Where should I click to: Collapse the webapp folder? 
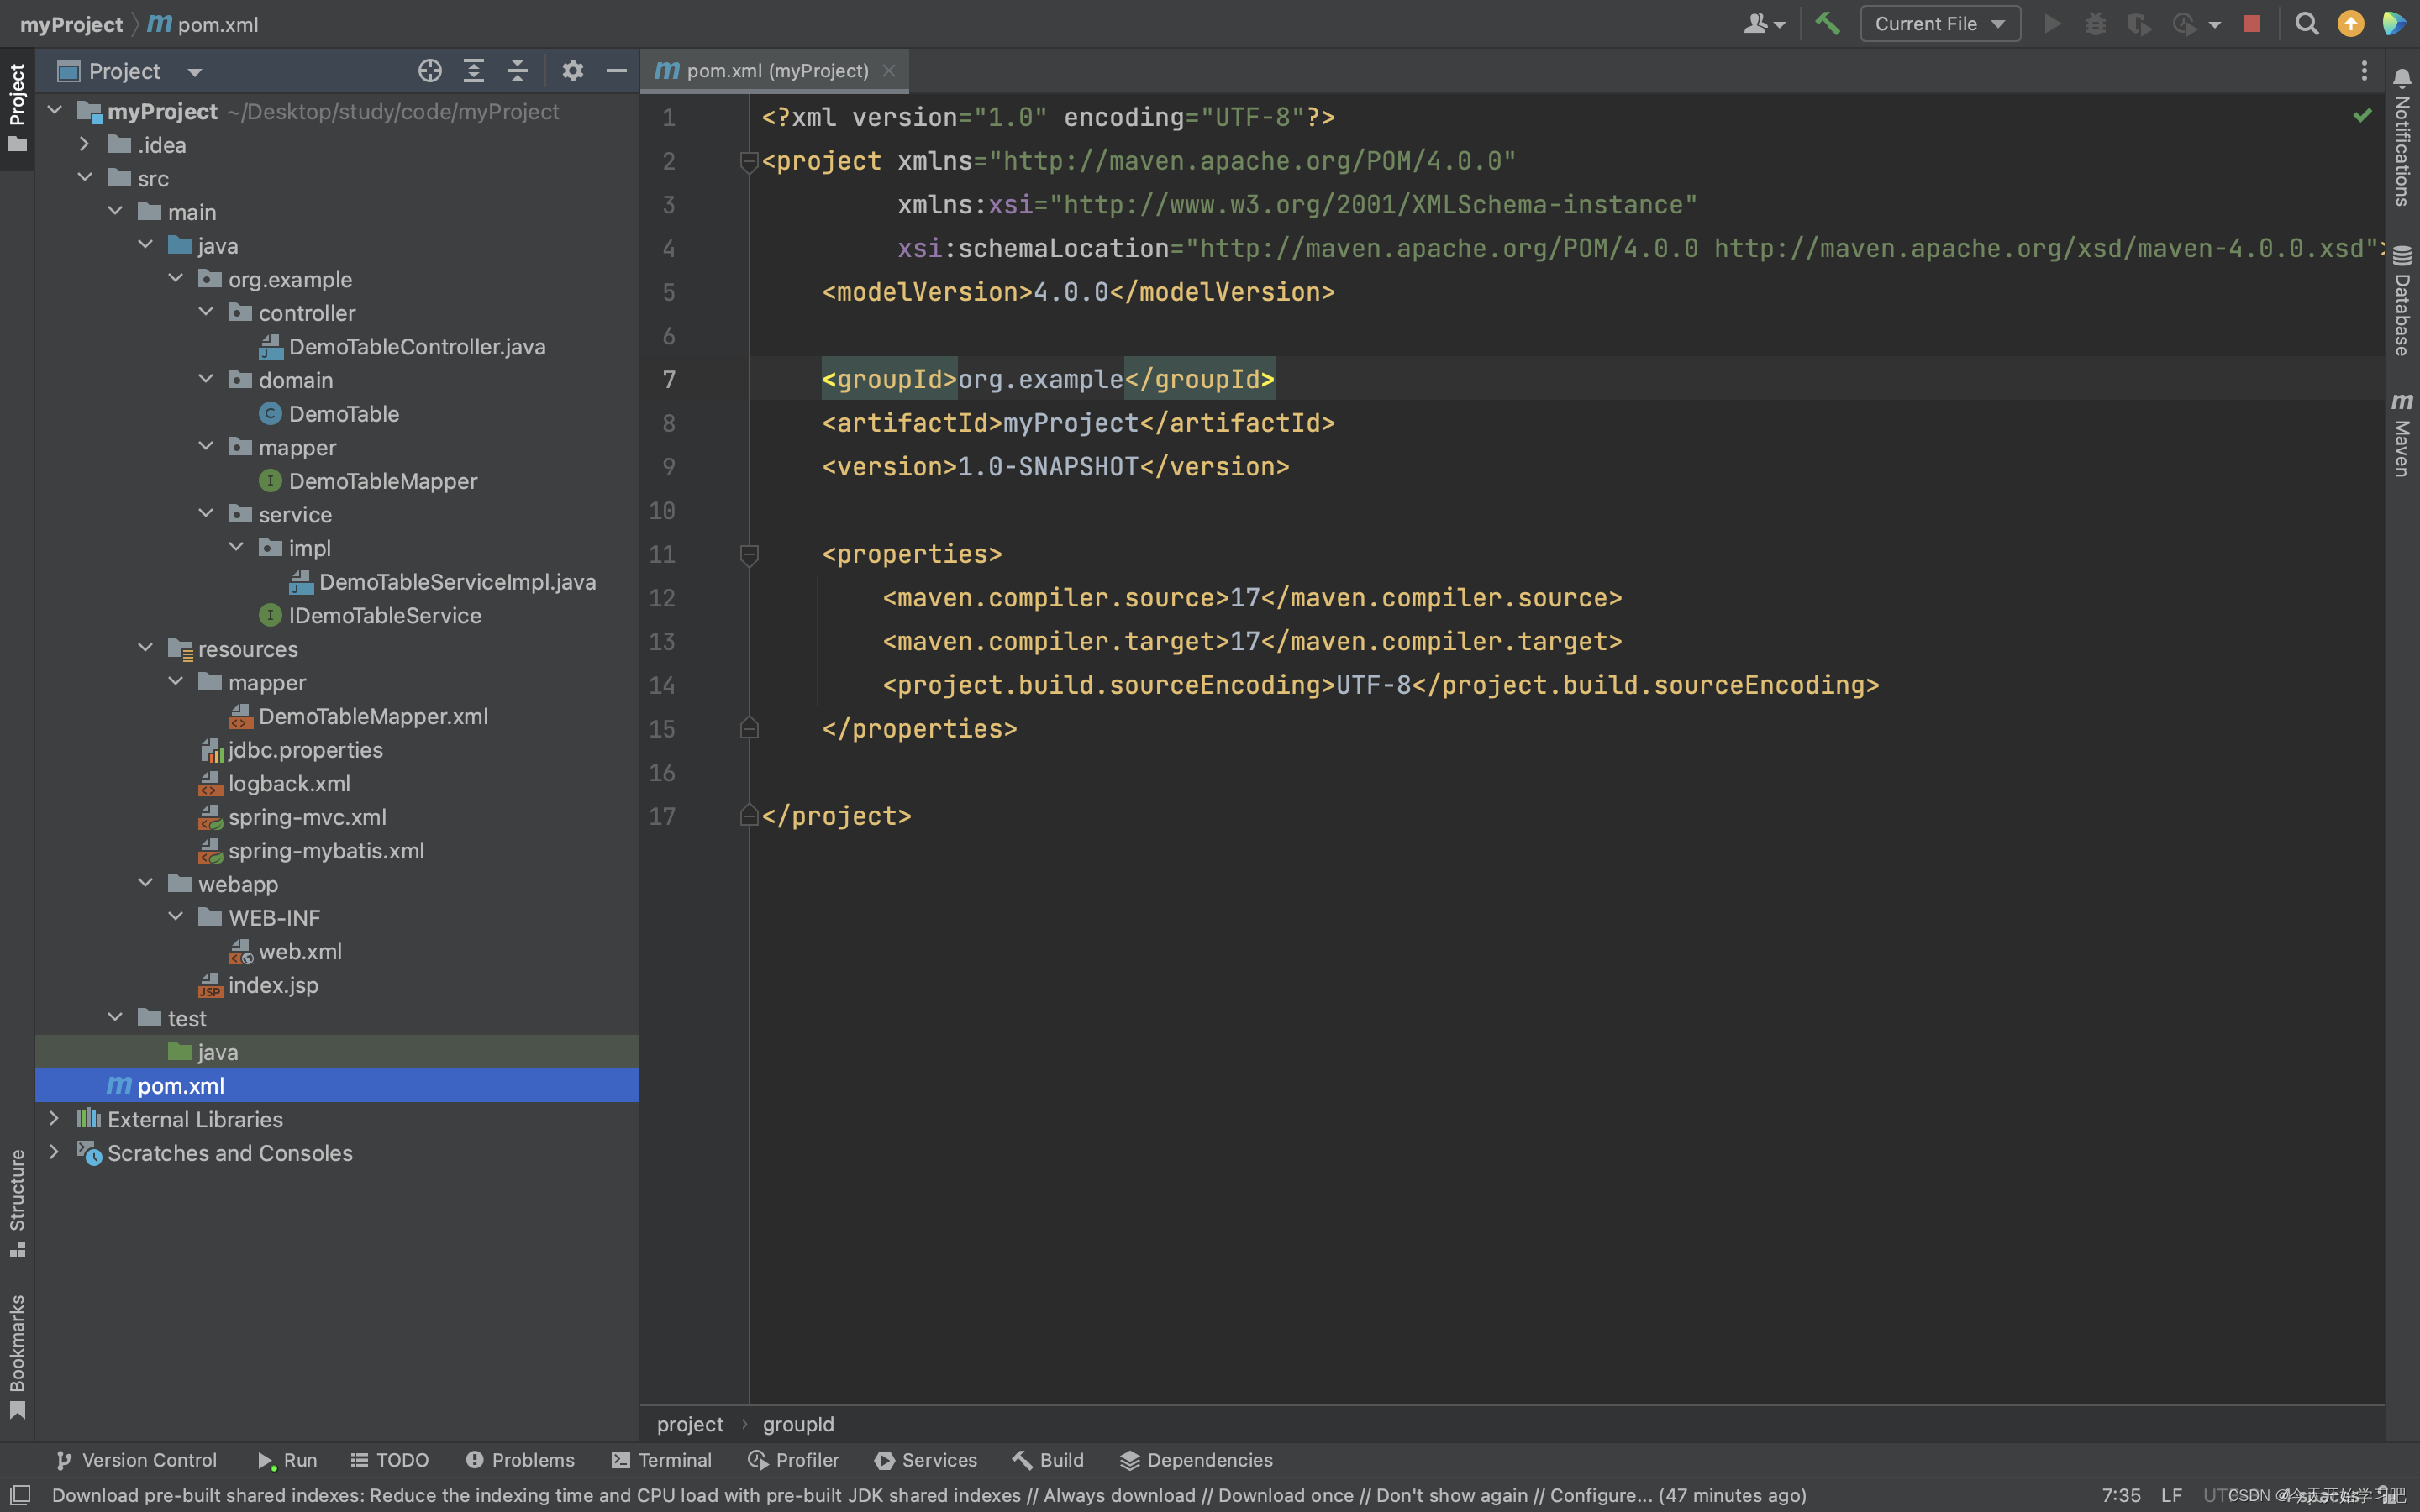(x=145, y=883)
